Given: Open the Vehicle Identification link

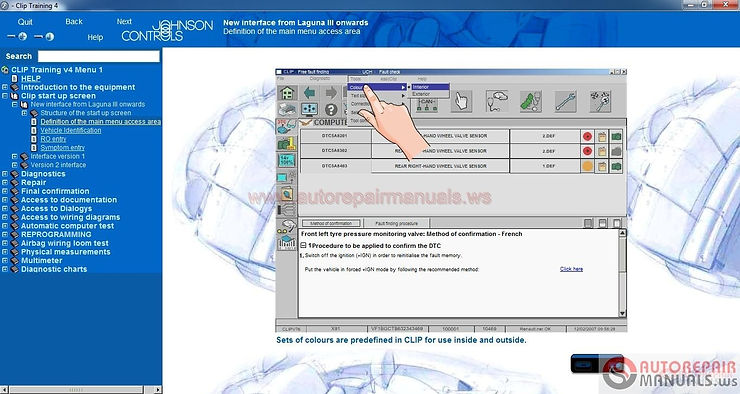Looking at the screenshot, I should (70, 130).
